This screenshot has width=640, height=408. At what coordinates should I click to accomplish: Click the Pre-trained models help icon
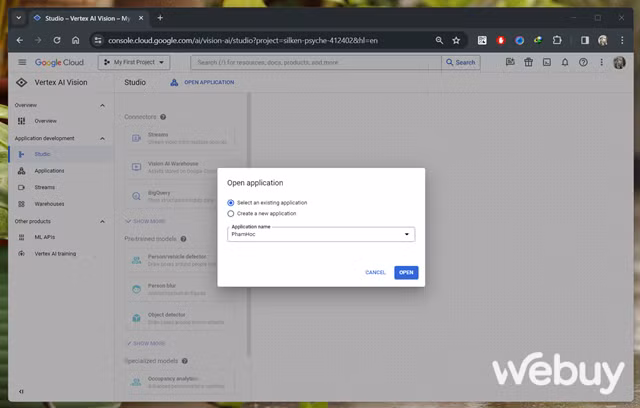pos(184,239)
